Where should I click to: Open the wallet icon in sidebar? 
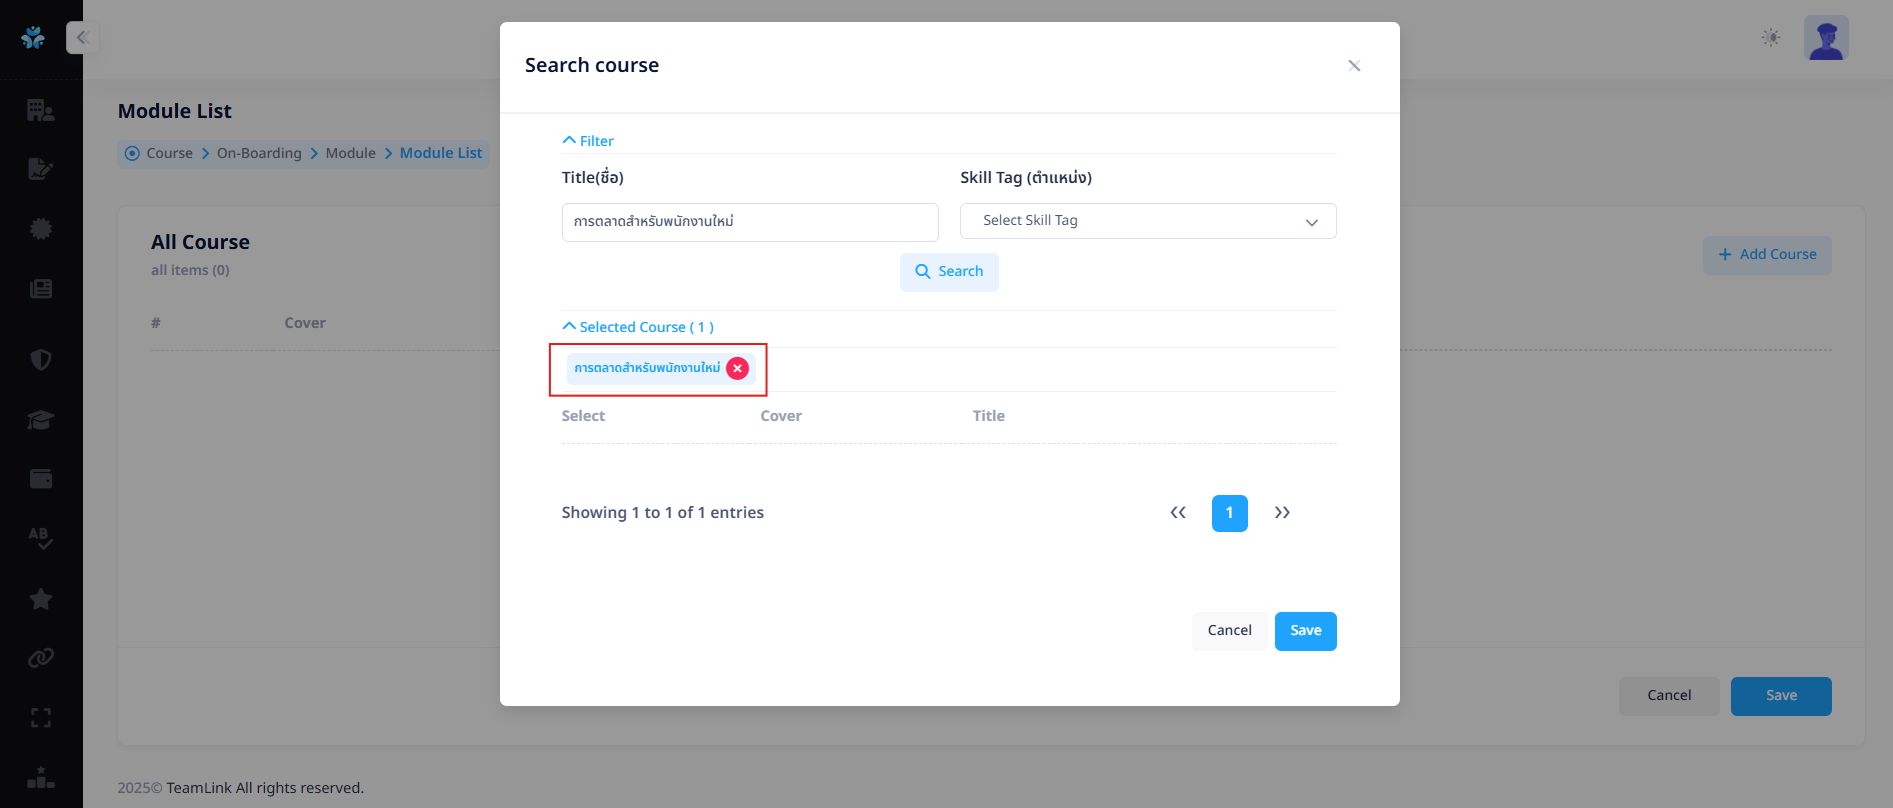[x=41, y=479]
